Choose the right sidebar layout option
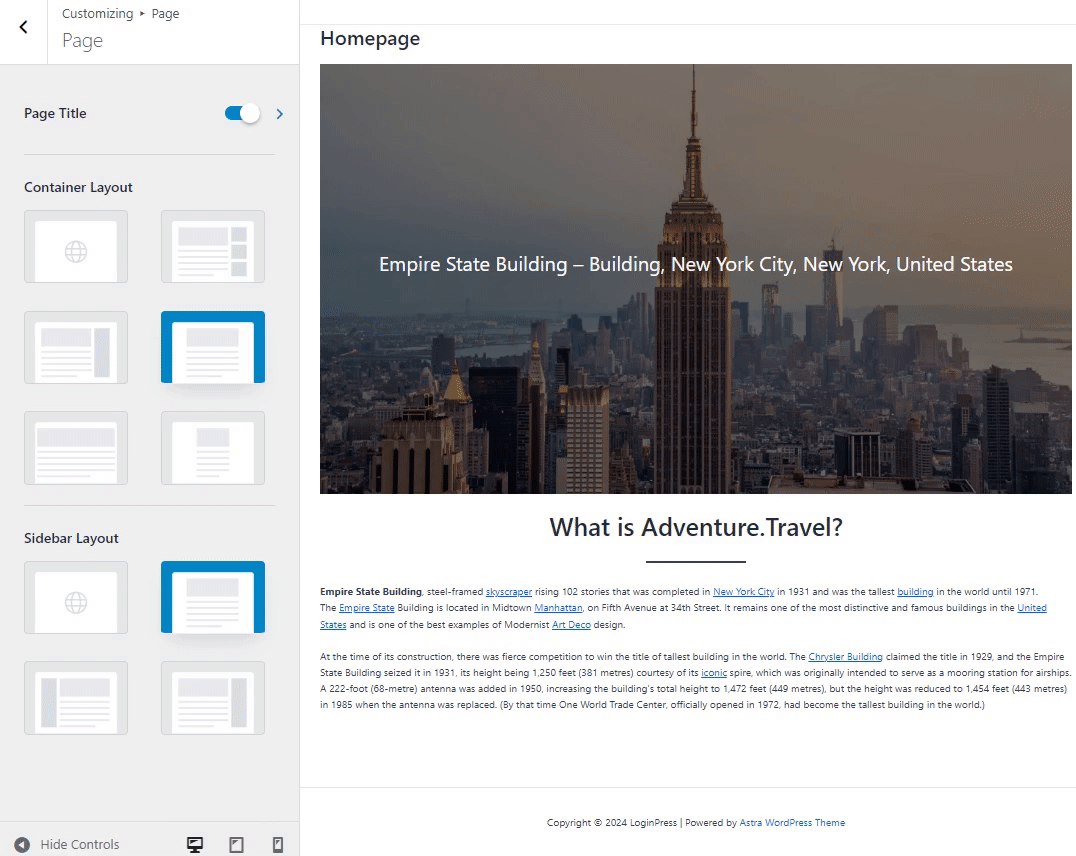The width and height of the screenshot is (1076, 856). point(213,697)
